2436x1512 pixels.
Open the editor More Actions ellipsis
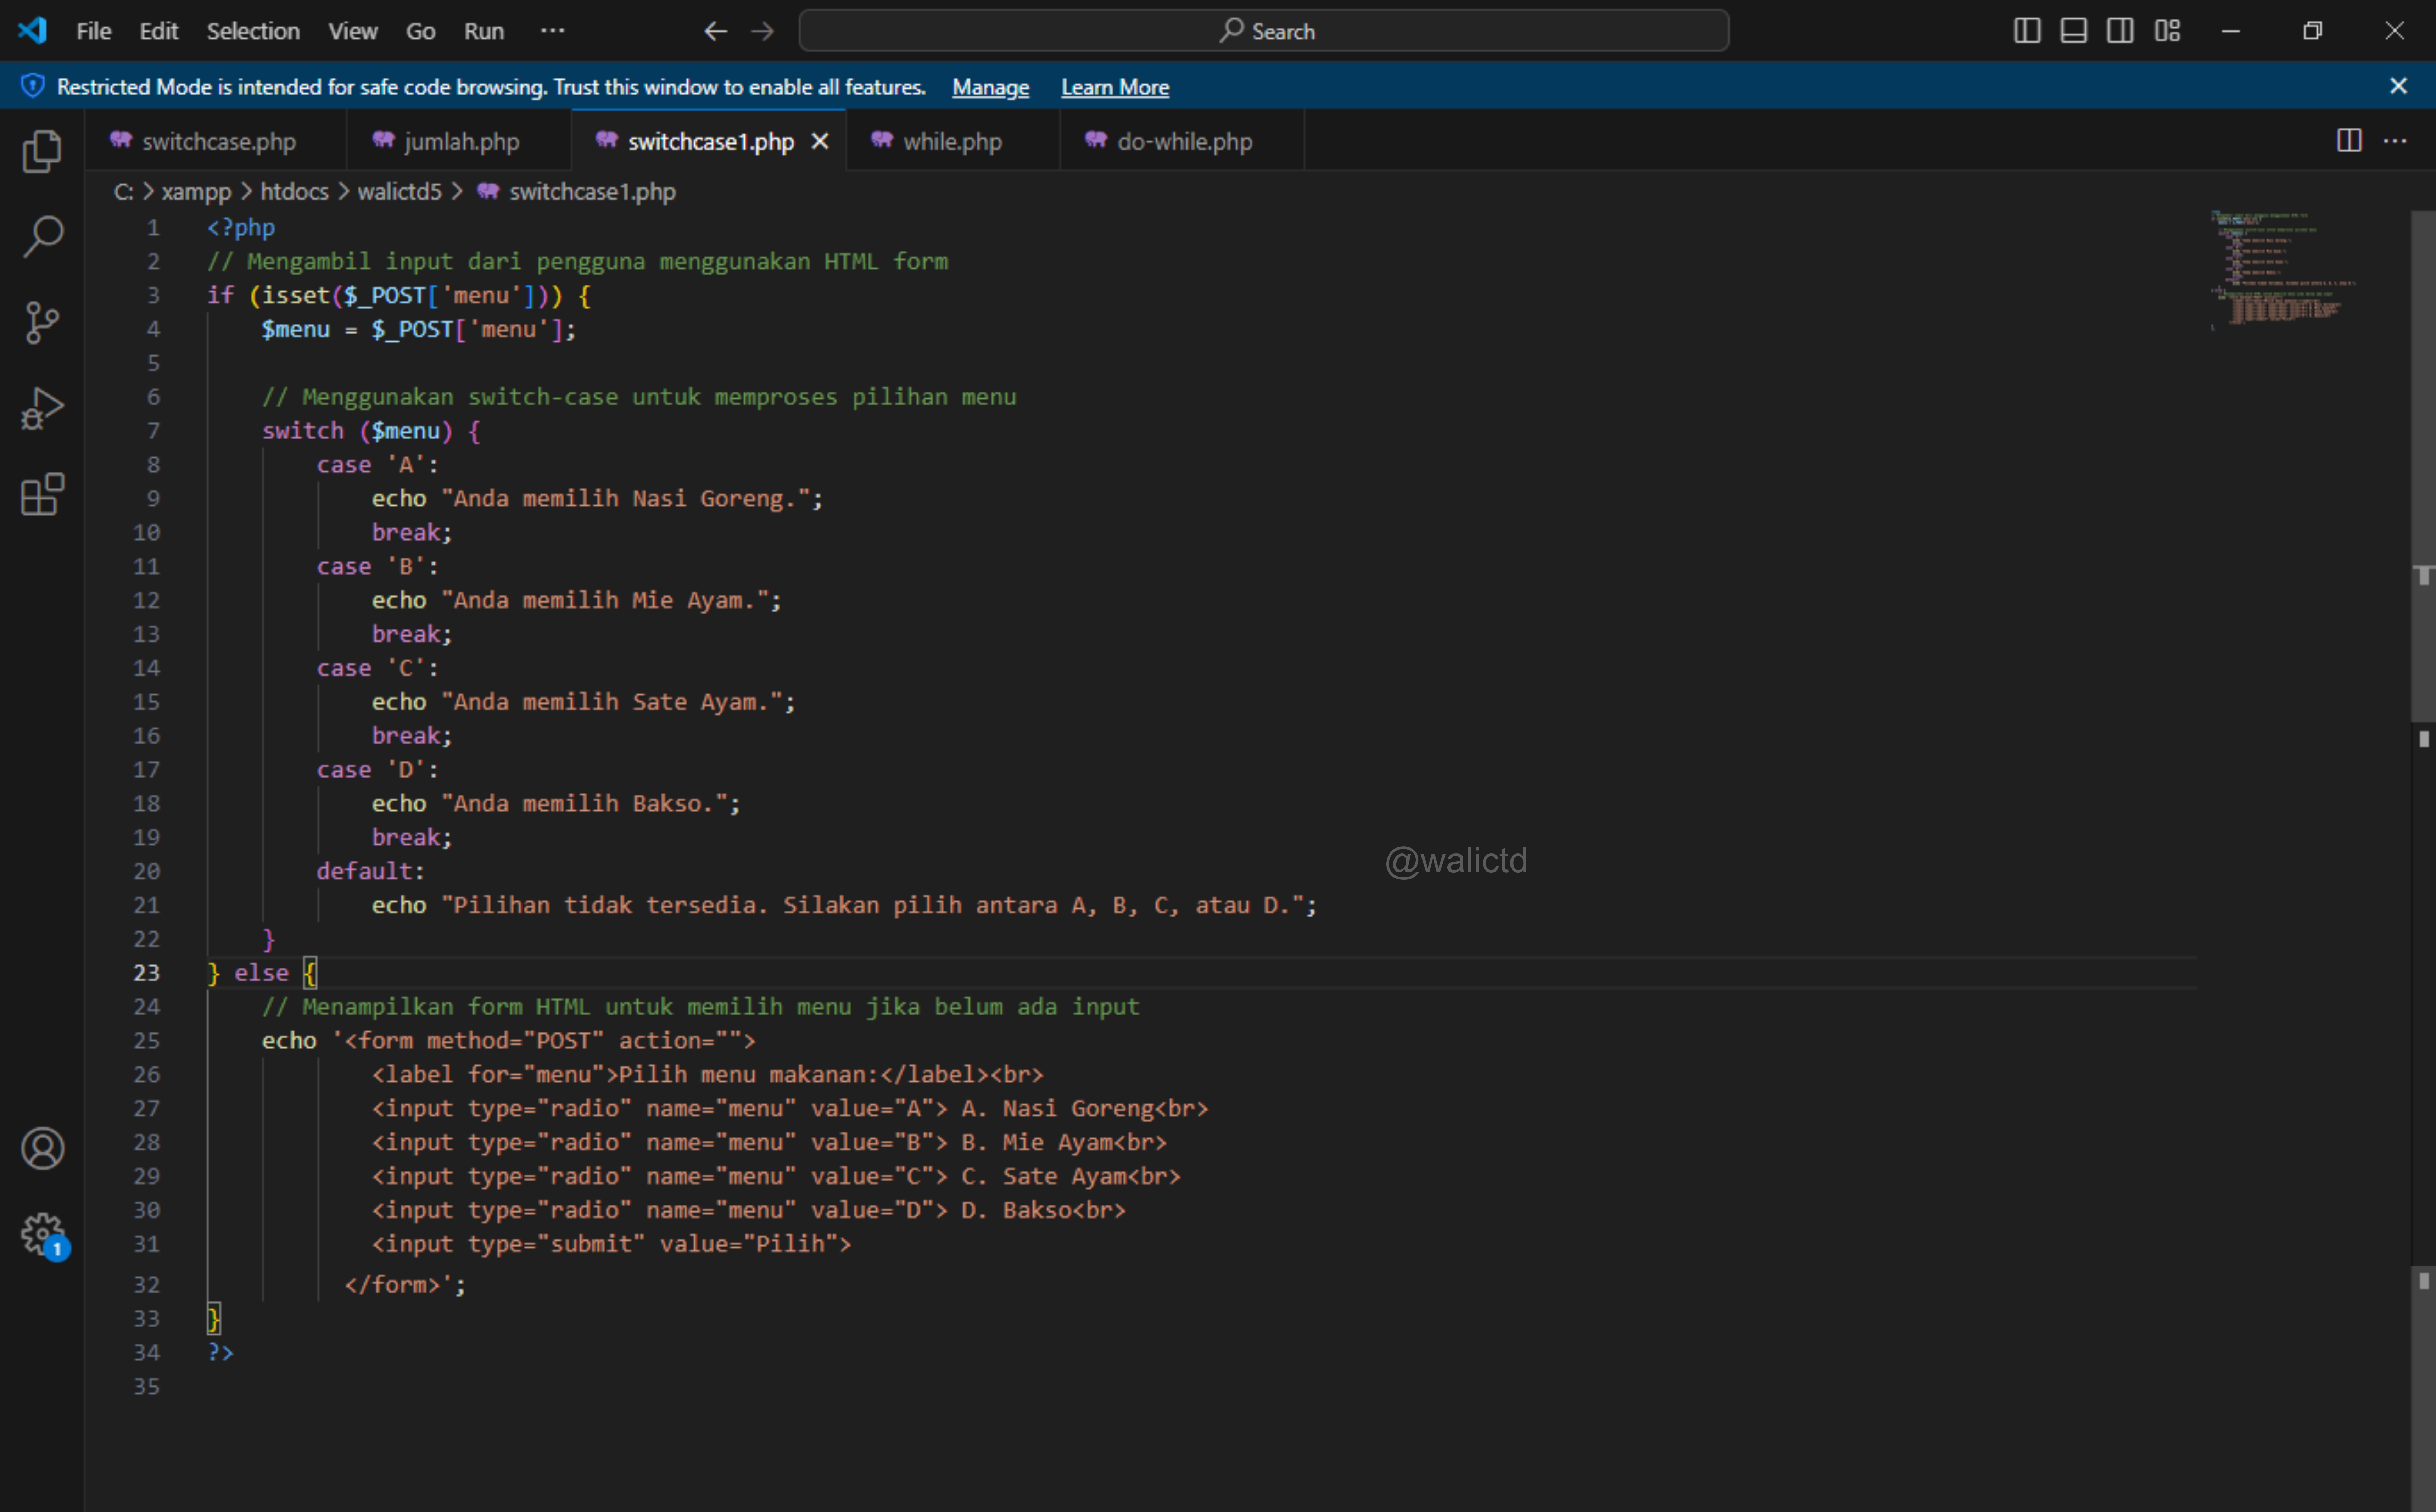(x=2395, y=141)
